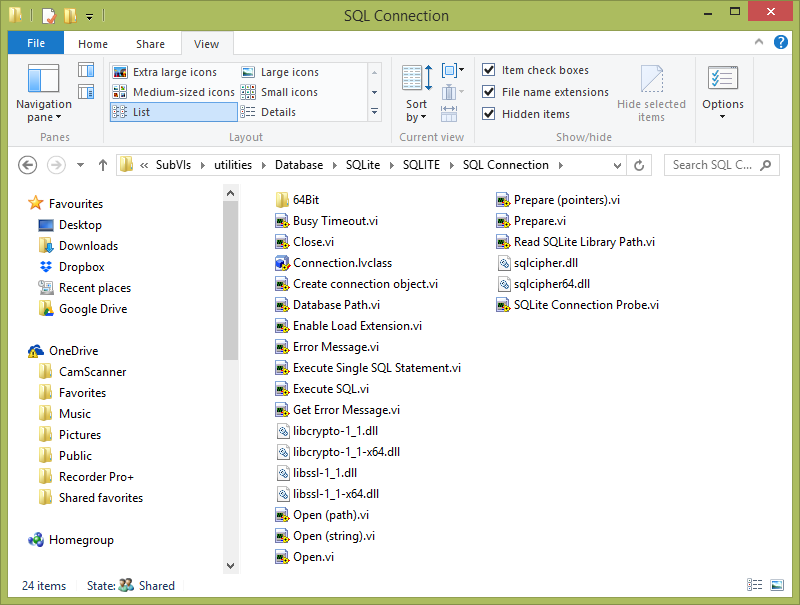800x605 pixels.
Task: Expand the Layout gallery more arrow
Action: tap(374, 112)
